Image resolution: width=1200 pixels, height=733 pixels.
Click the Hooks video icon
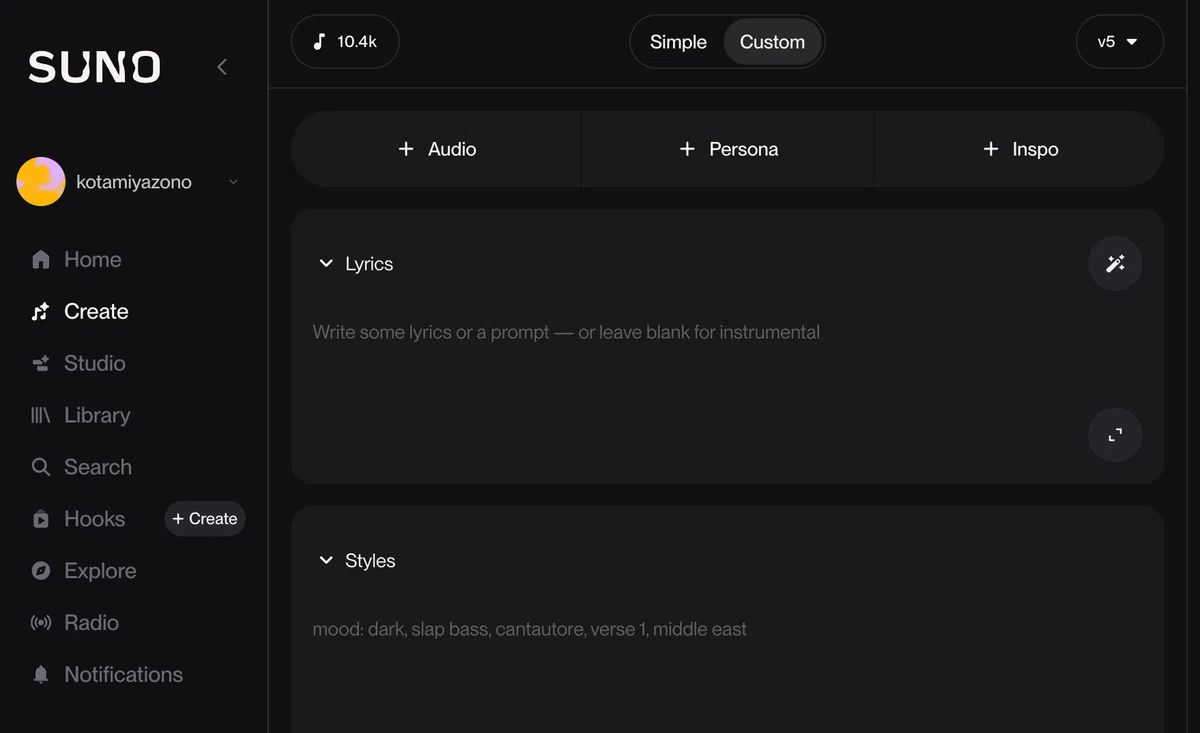click(x=41, y=519)
